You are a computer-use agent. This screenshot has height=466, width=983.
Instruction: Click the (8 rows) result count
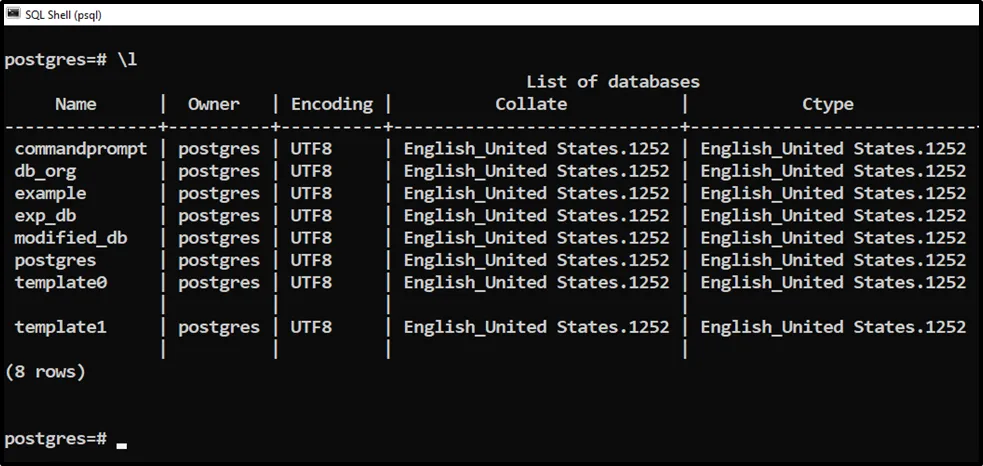click(45, 372)
